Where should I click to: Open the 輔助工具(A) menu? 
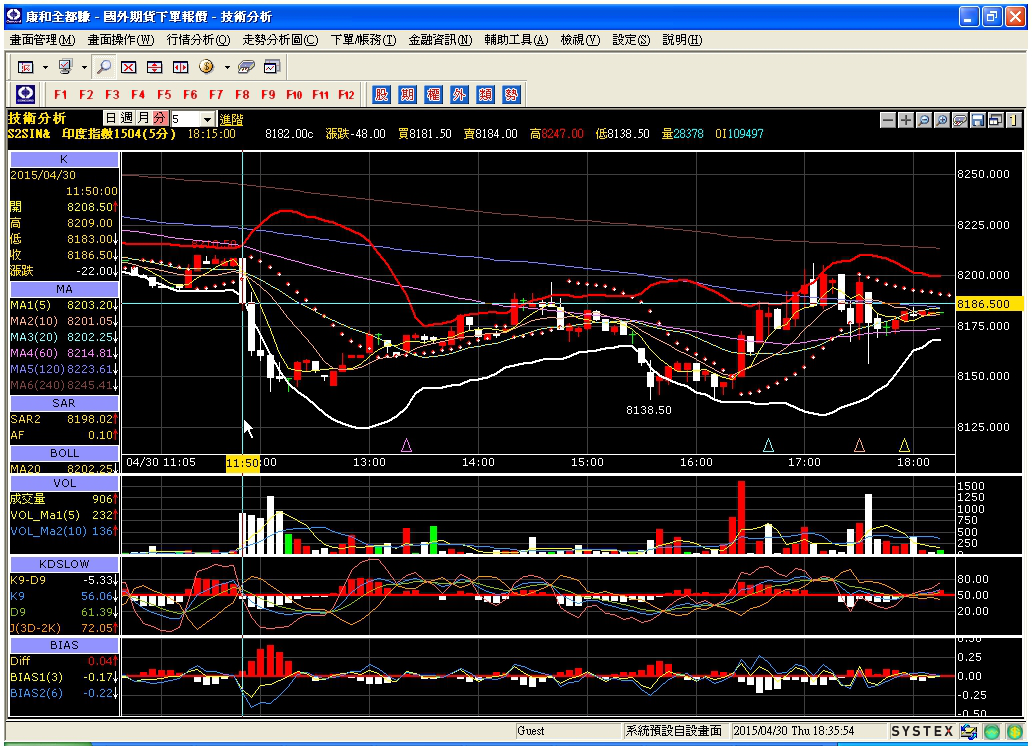pyautogui.click(x=516, y=40)
